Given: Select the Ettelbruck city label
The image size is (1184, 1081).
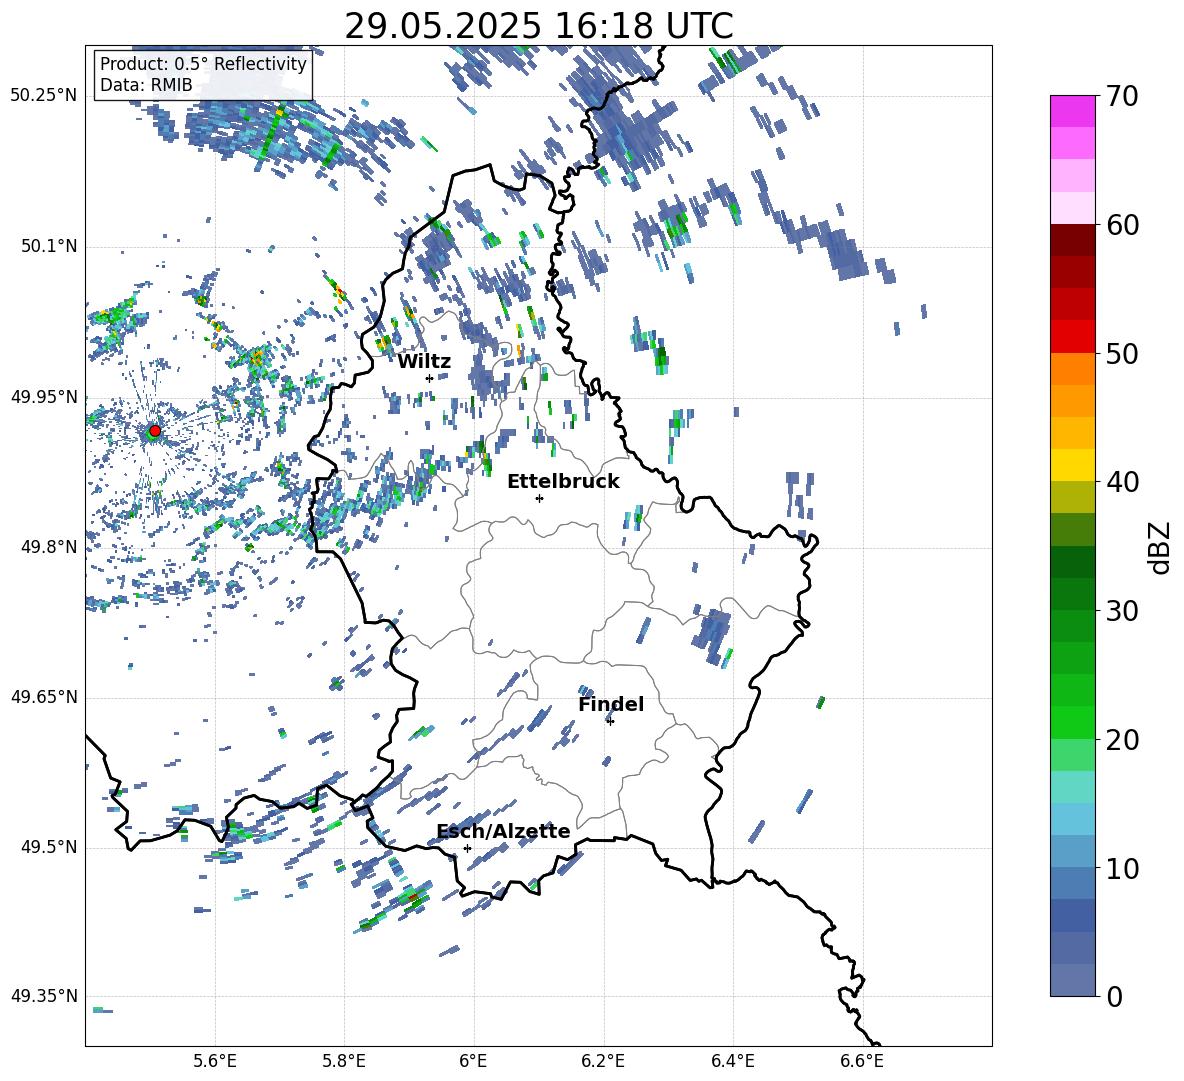Looking at the screenshot, I should 563,481.
